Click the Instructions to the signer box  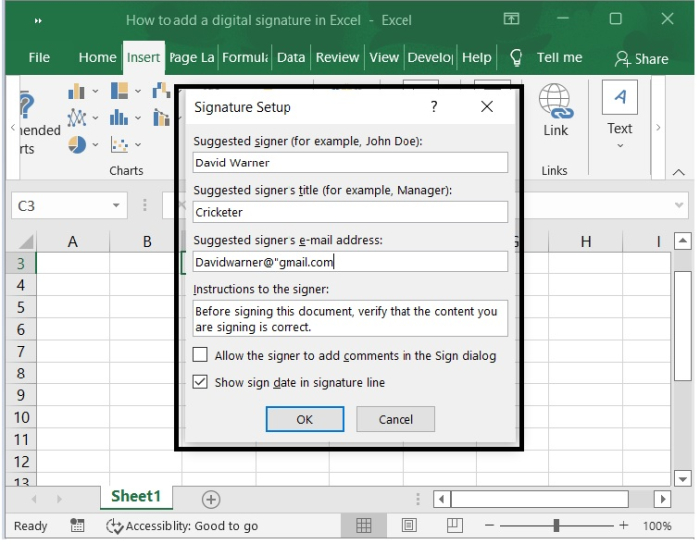350,319
